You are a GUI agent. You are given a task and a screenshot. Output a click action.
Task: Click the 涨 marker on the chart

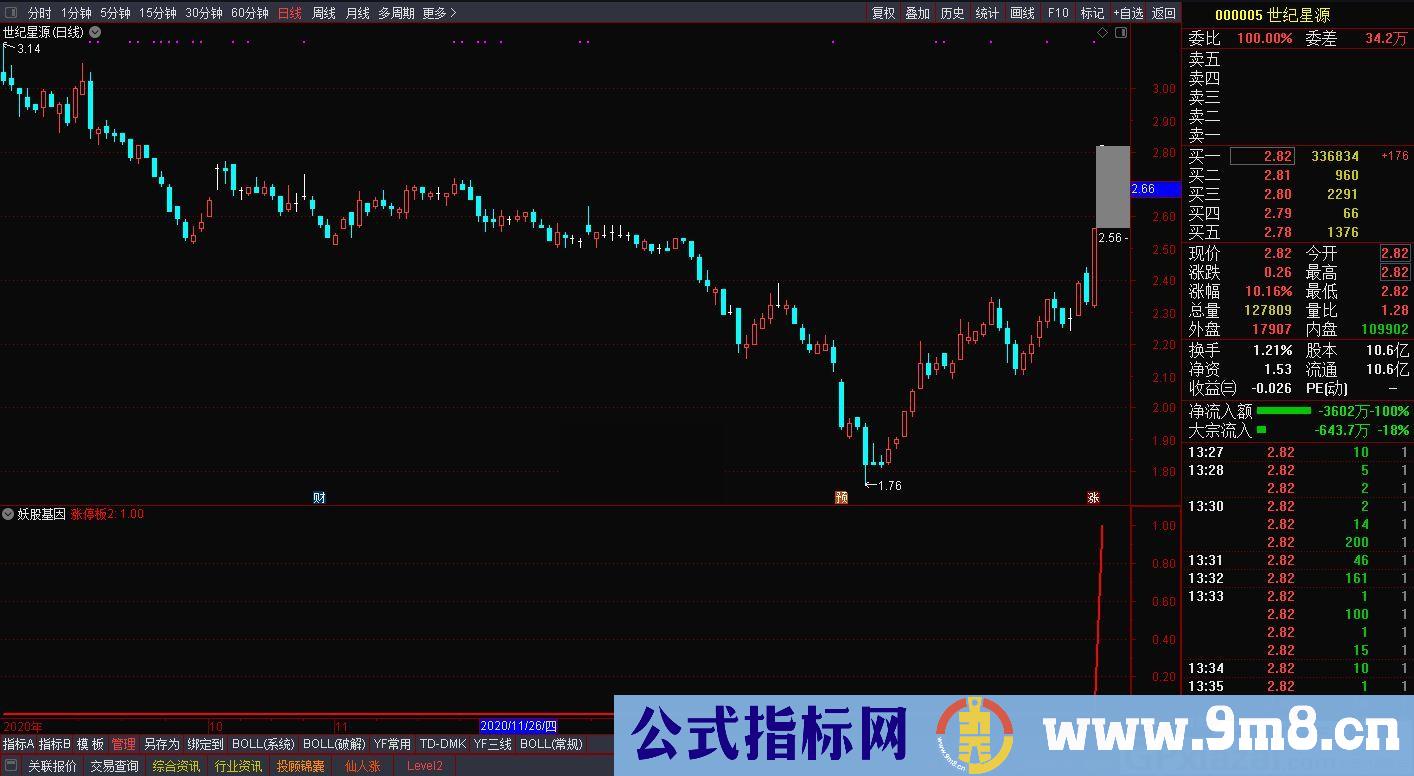pyautogui.click(x=1093, y=497)
